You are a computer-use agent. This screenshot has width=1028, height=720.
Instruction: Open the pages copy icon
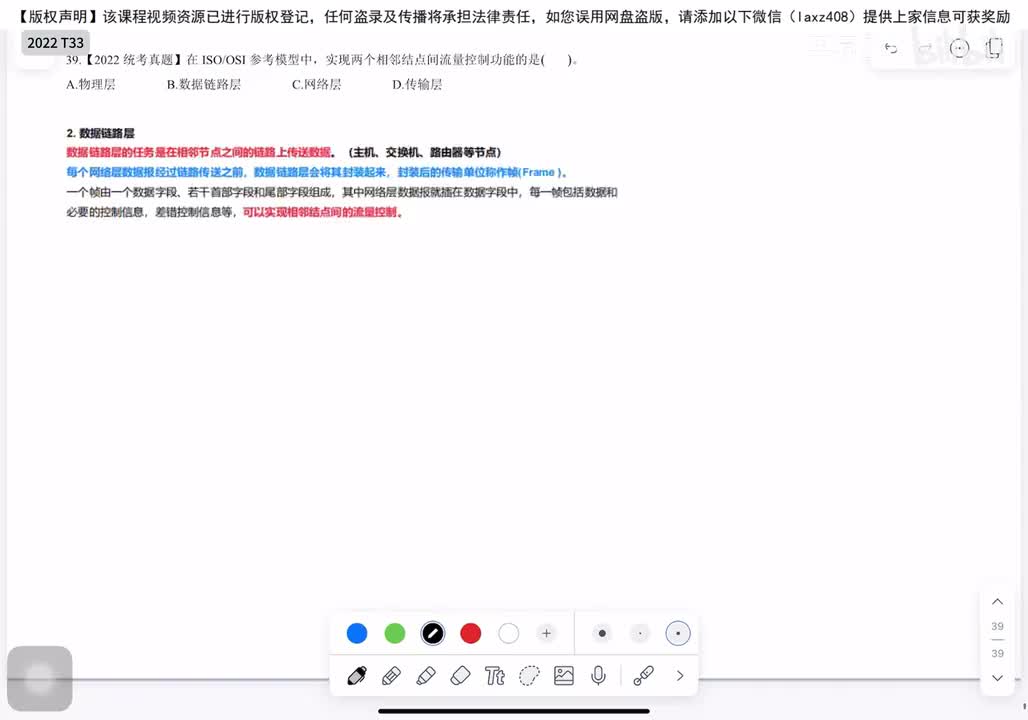click(994, 48)
